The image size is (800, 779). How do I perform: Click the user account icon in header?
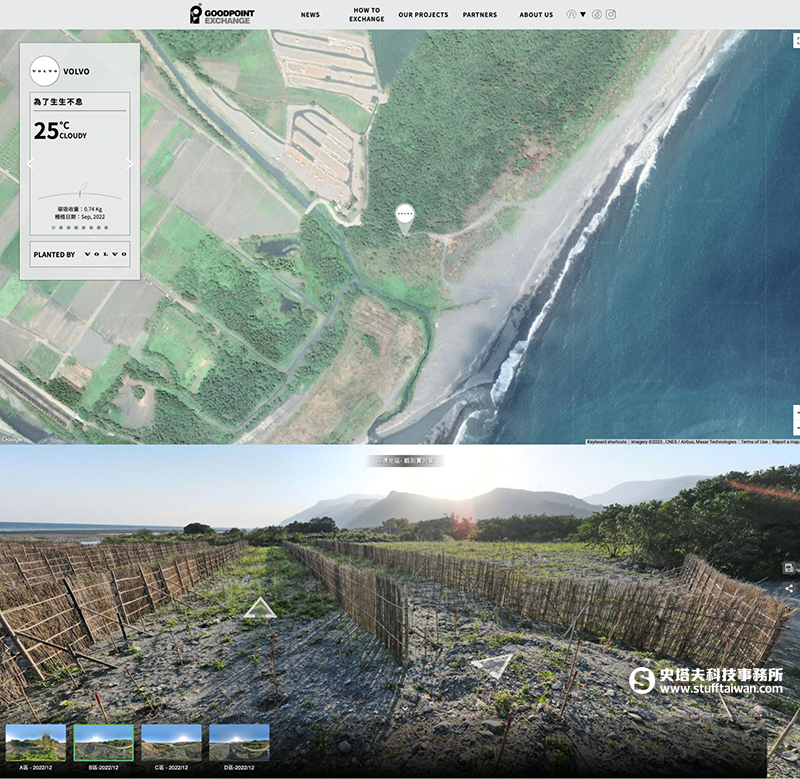(x=571, y=15)
